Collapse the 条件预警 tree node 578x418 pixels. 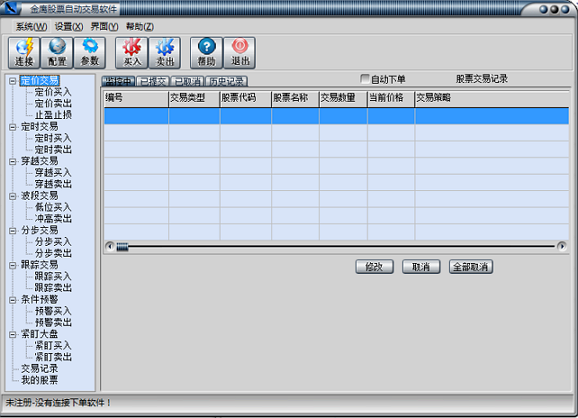click(13, 300)
